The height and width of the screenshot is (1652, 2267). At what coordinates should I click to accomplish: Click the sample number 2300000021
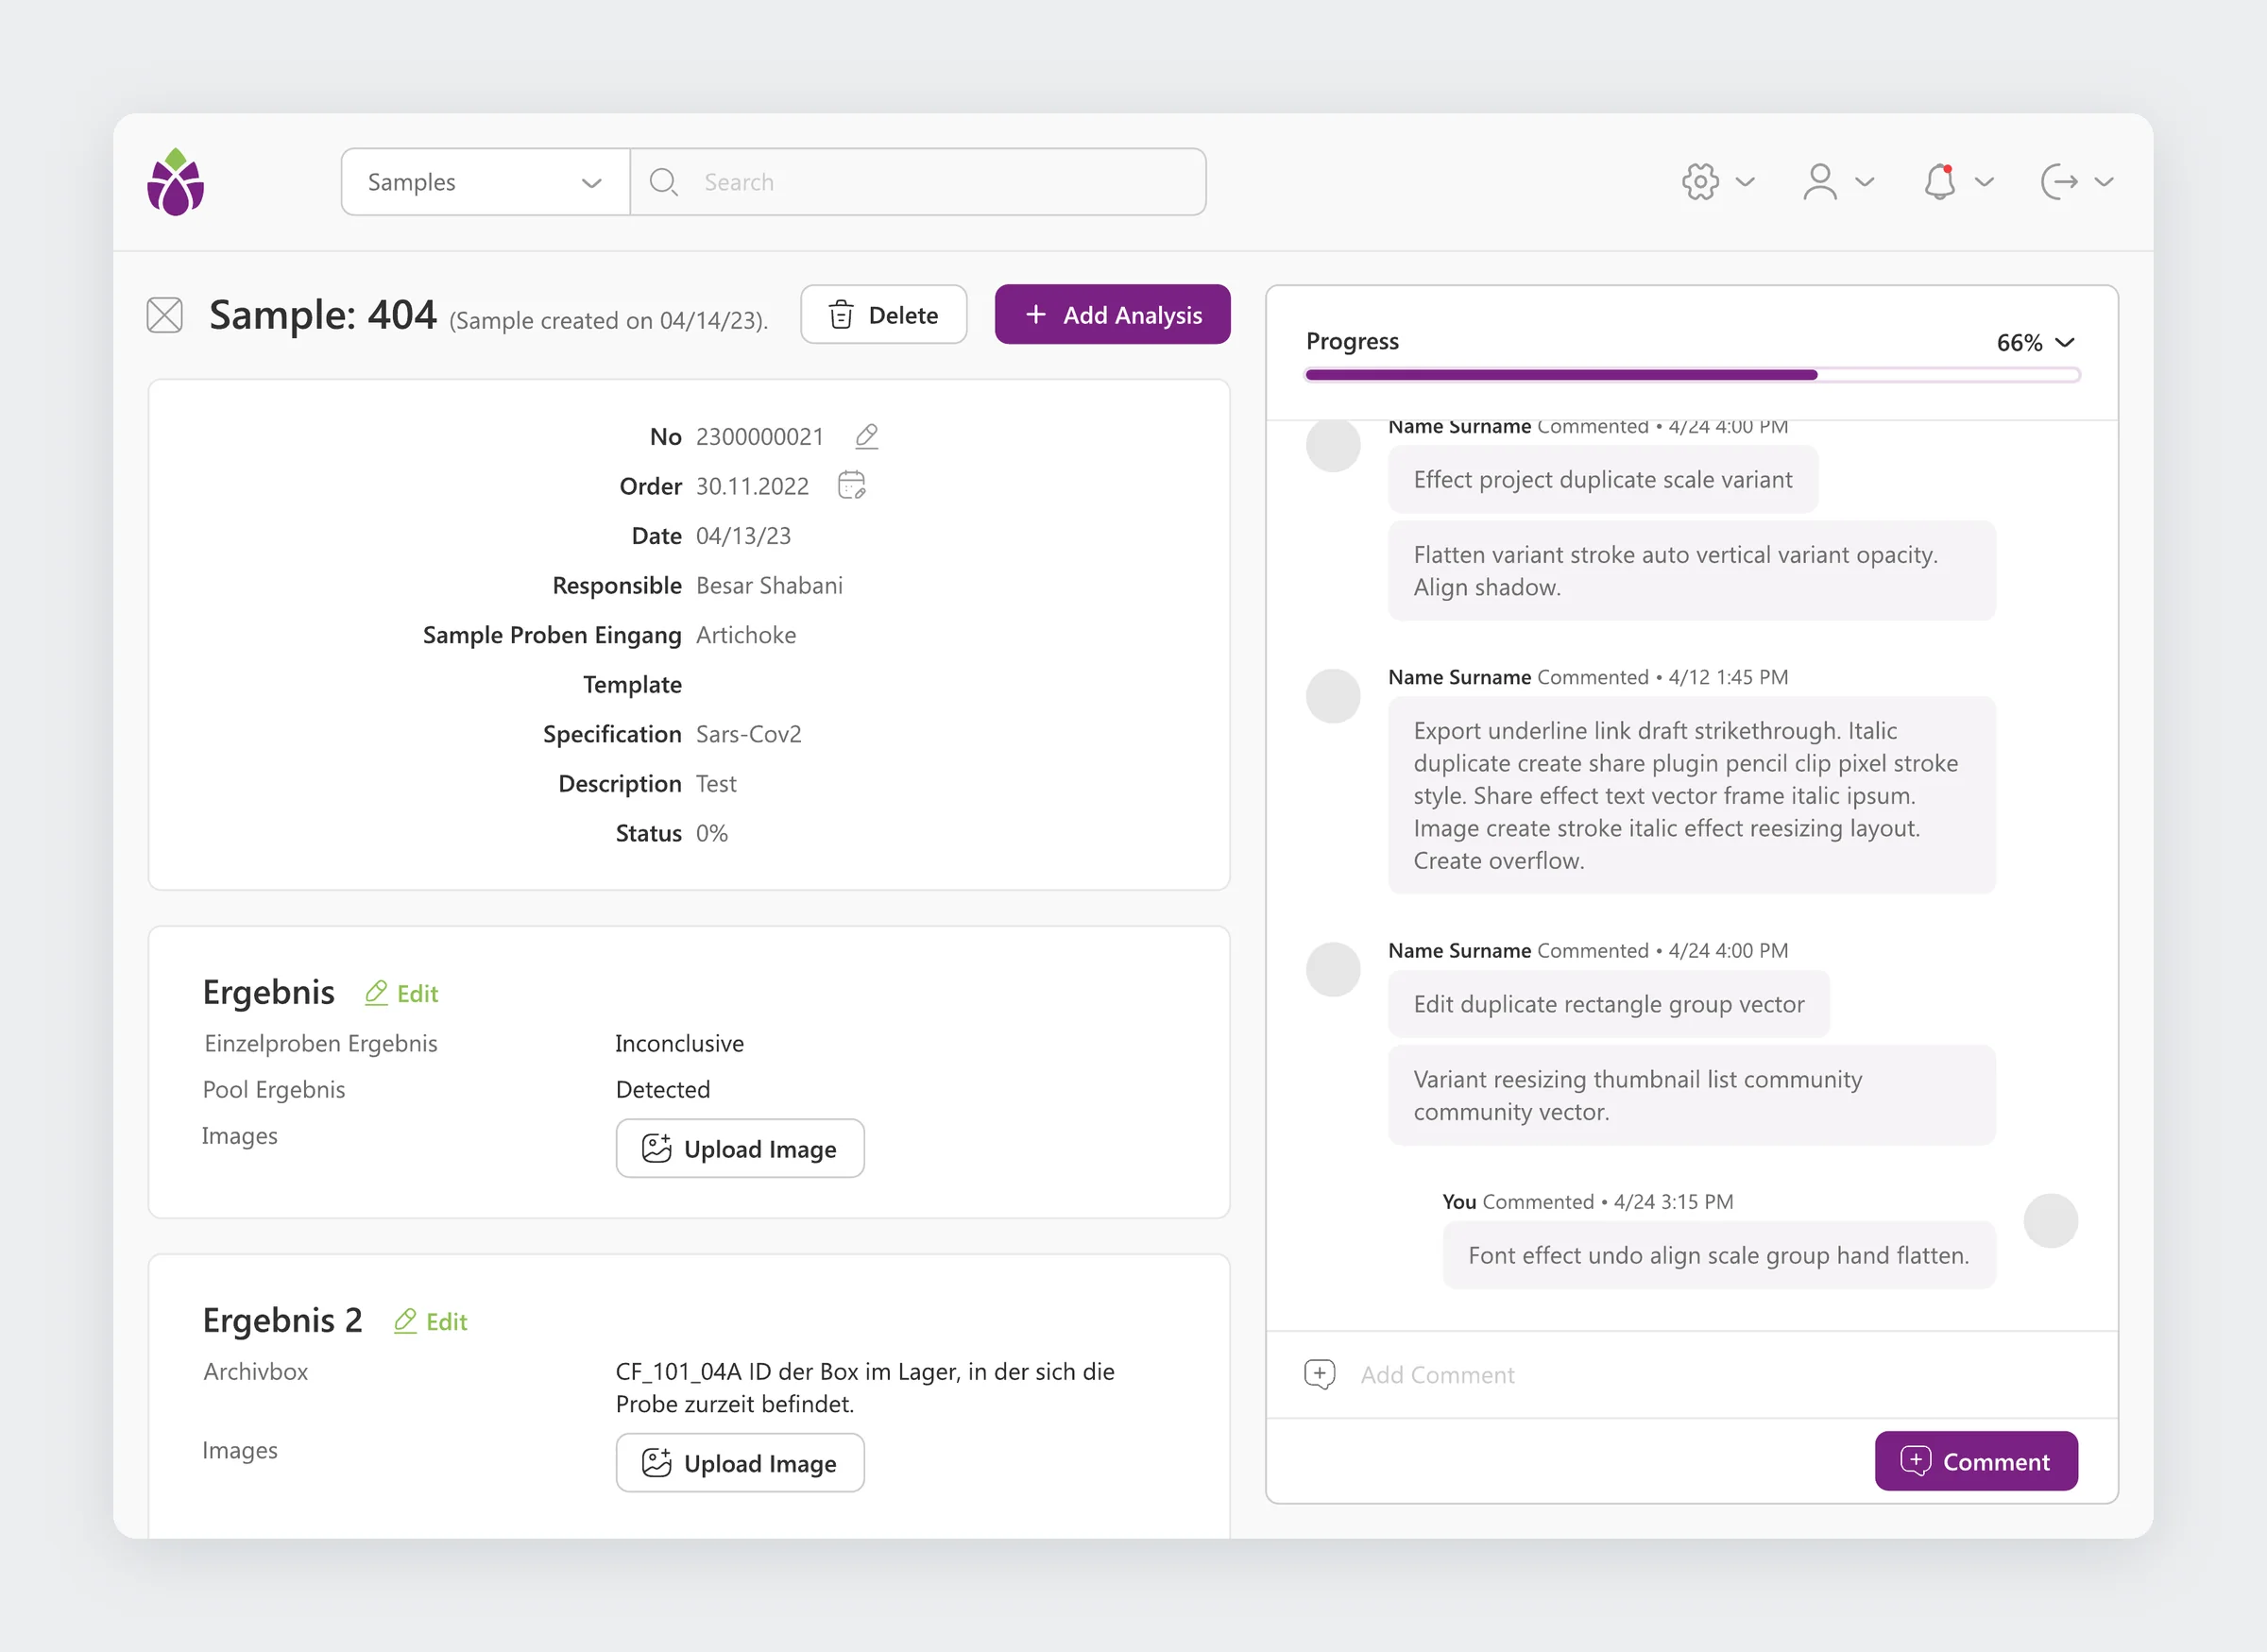760,436
